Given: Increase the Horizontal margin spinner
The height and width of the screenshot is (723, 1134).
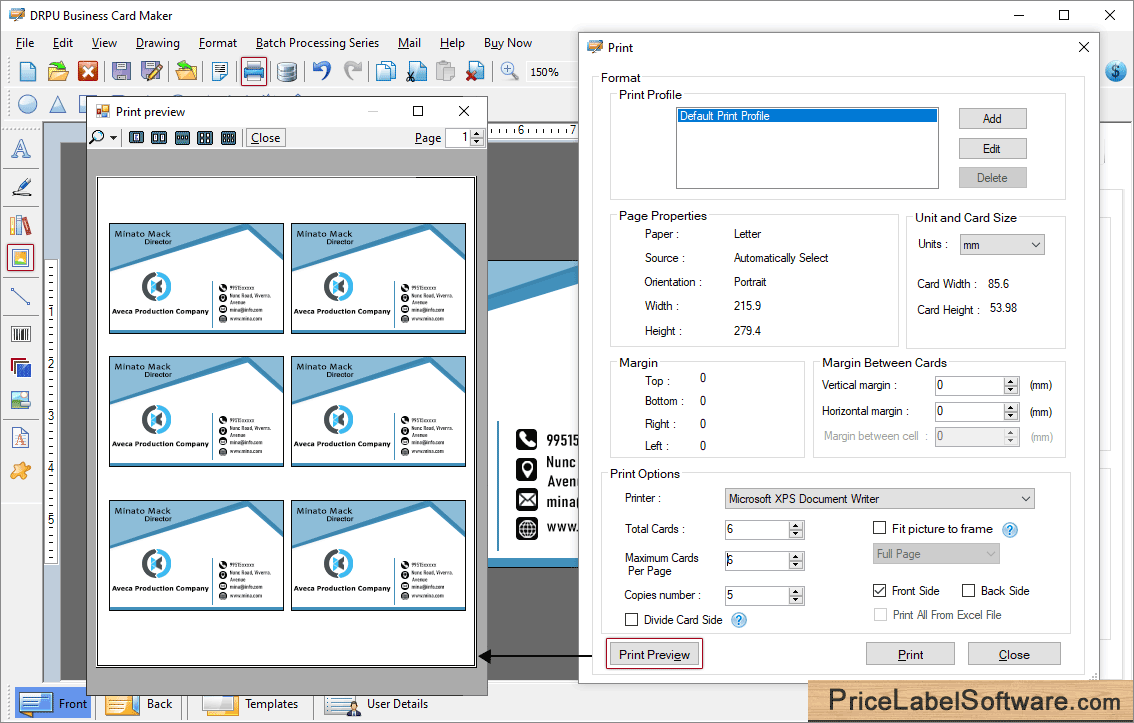Looking at the screenshot, I should pos(1011,407).
